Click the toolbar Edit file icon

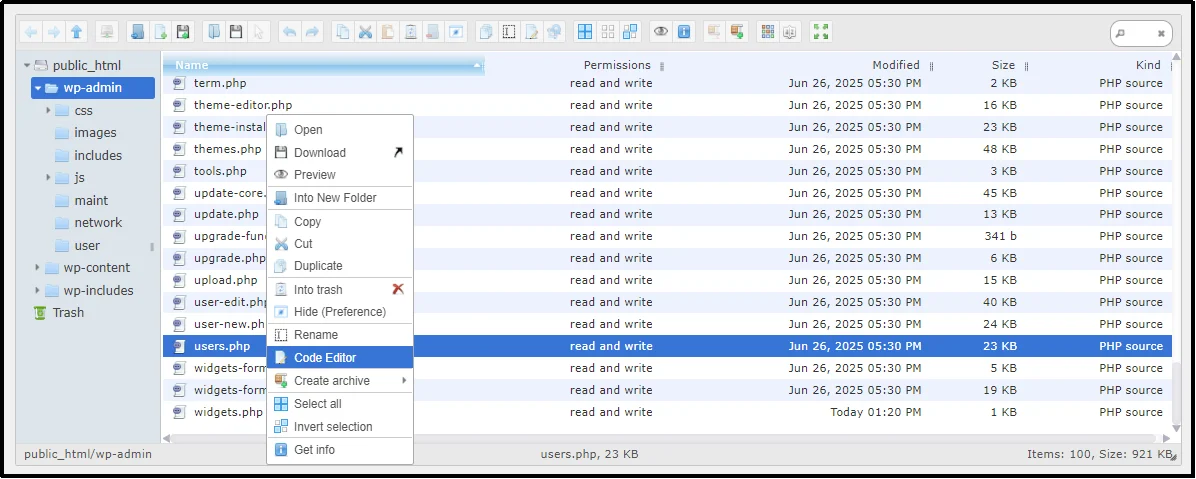(531, 31)
